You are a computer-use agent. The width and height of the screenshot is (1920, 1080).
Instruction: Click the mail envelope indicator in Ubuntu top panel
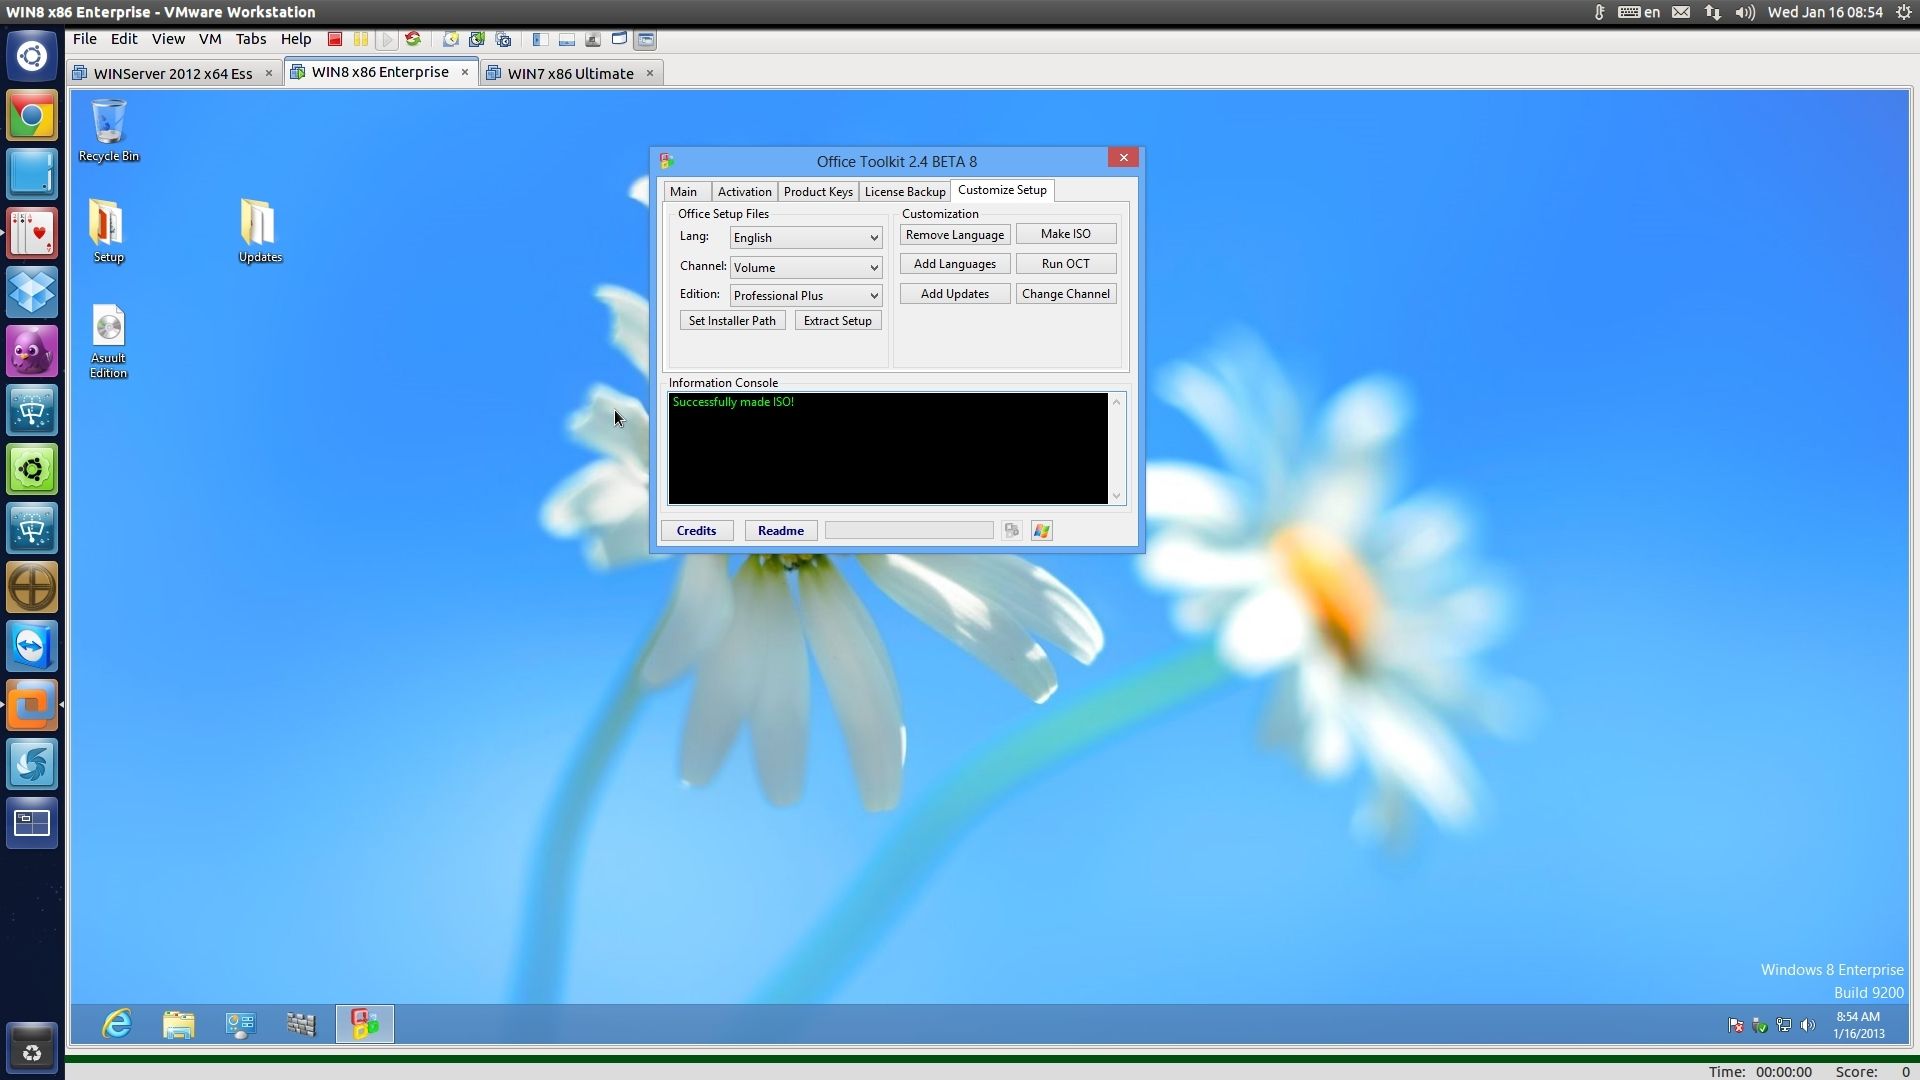click(1681, 12)
